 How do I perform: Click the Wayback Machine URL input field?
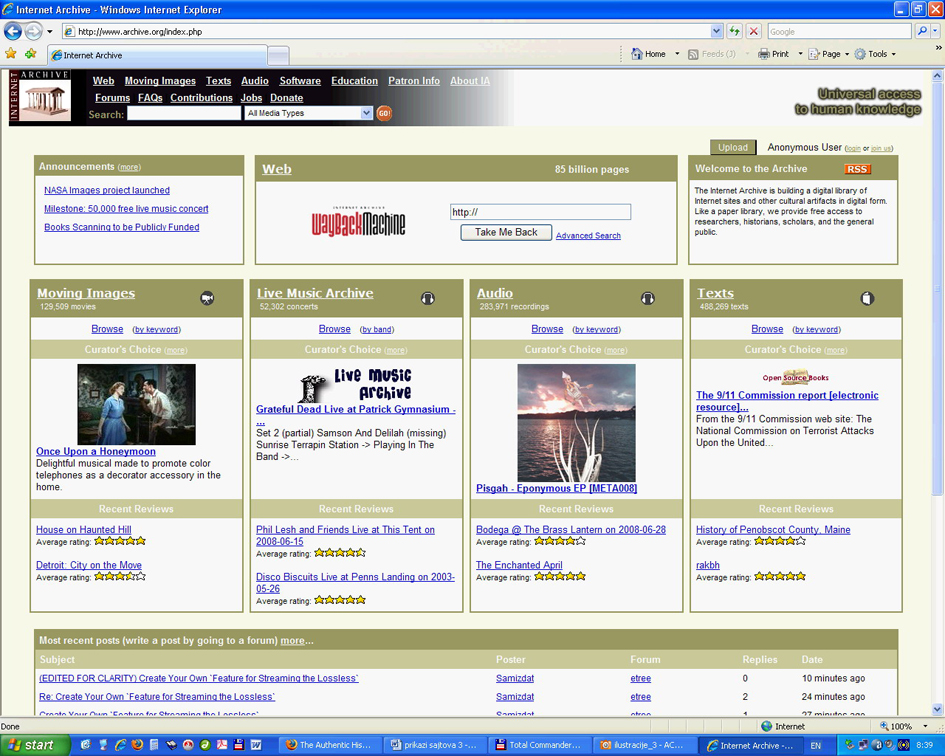(540, 212)
